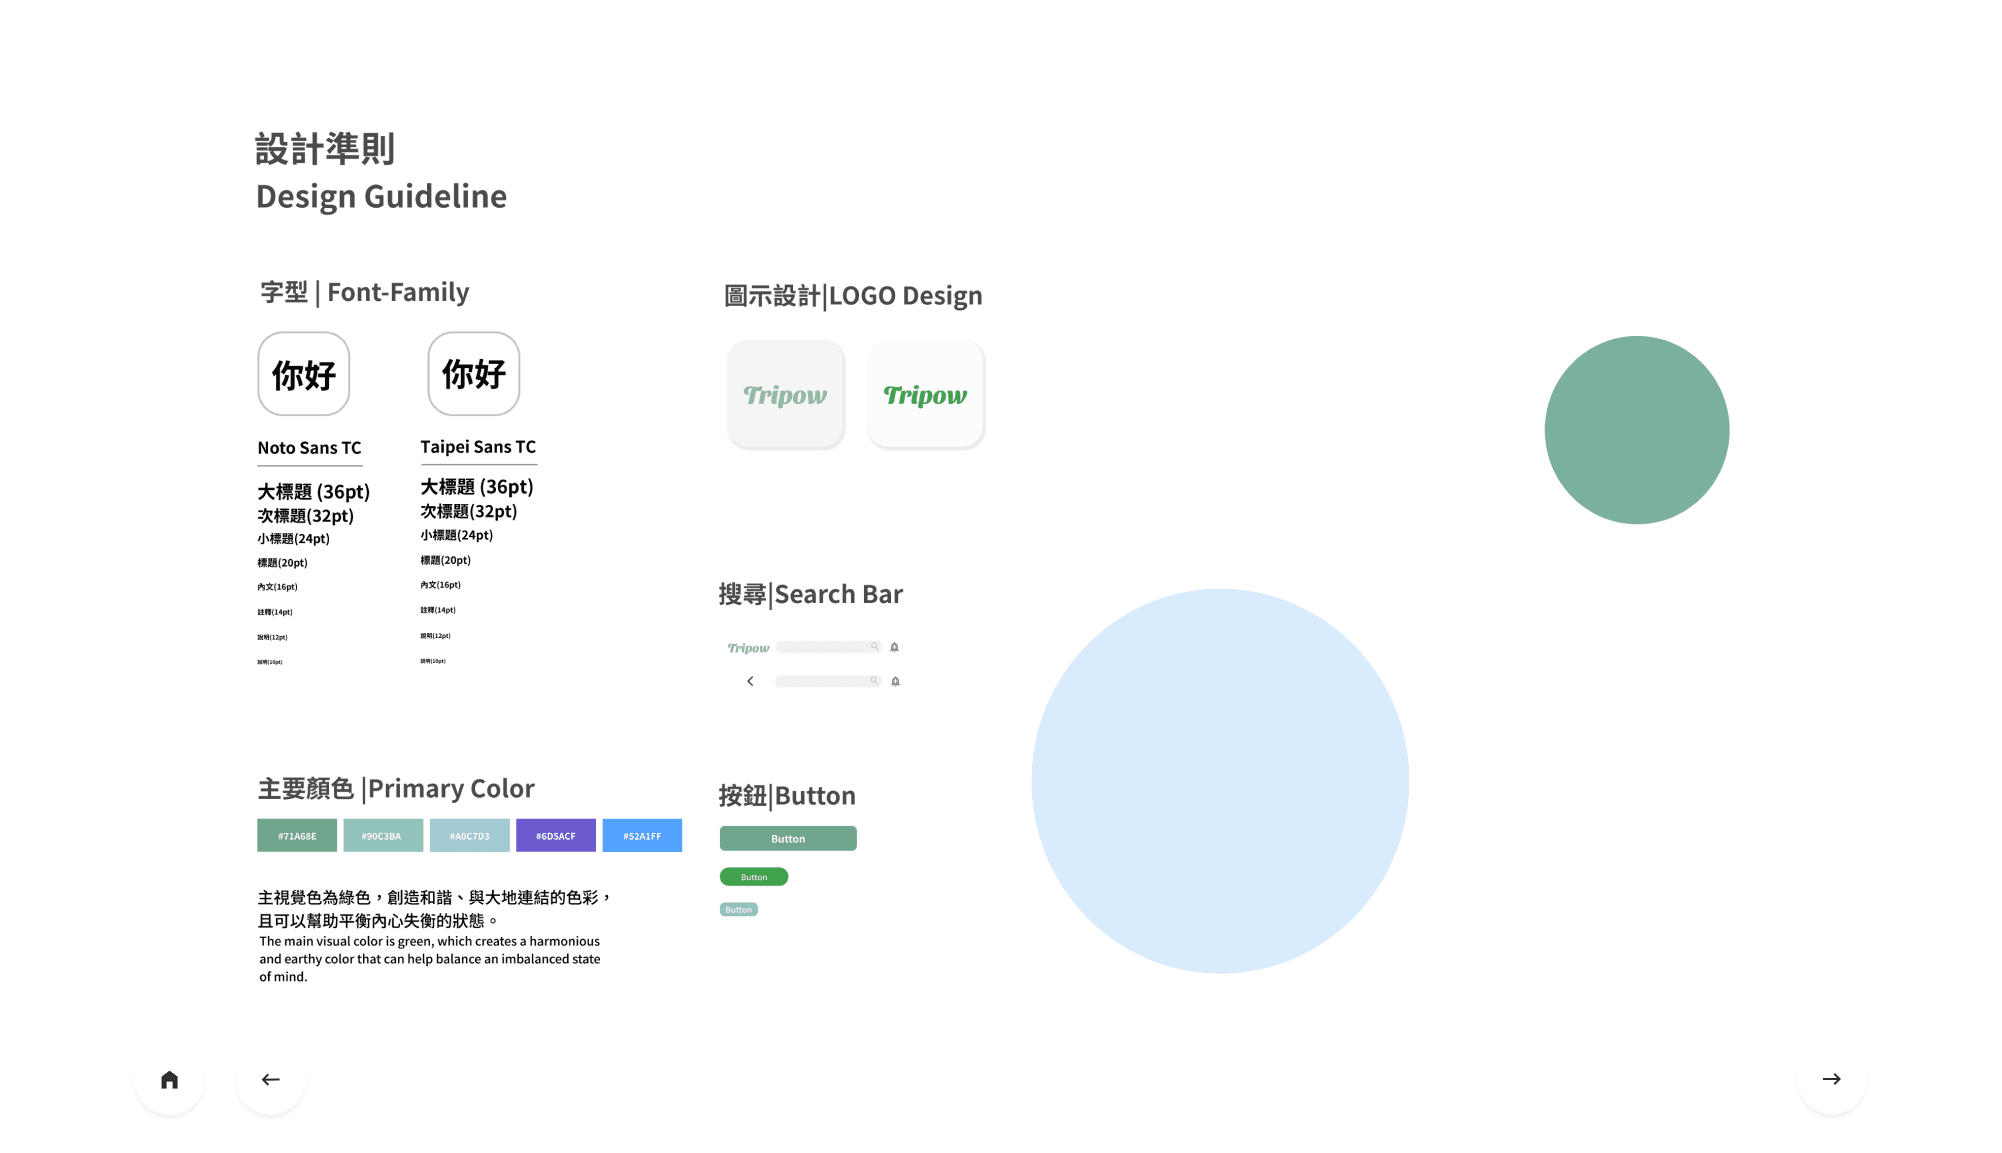Click 標題(20pt) under Taipei Sans TC
The image size is (2002, 1153).
tap(445, 560)
